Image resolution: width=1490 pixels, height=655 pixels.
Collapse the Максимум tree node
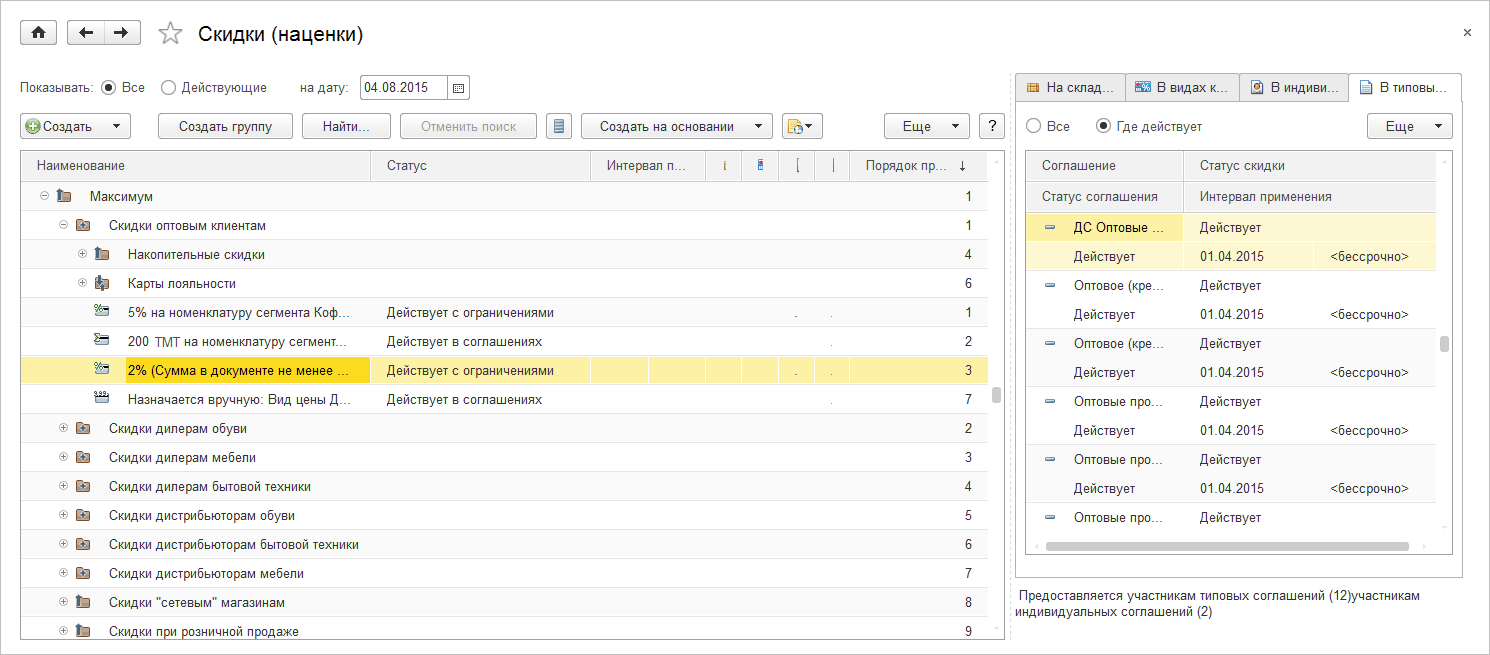click(x=44, y=196)
